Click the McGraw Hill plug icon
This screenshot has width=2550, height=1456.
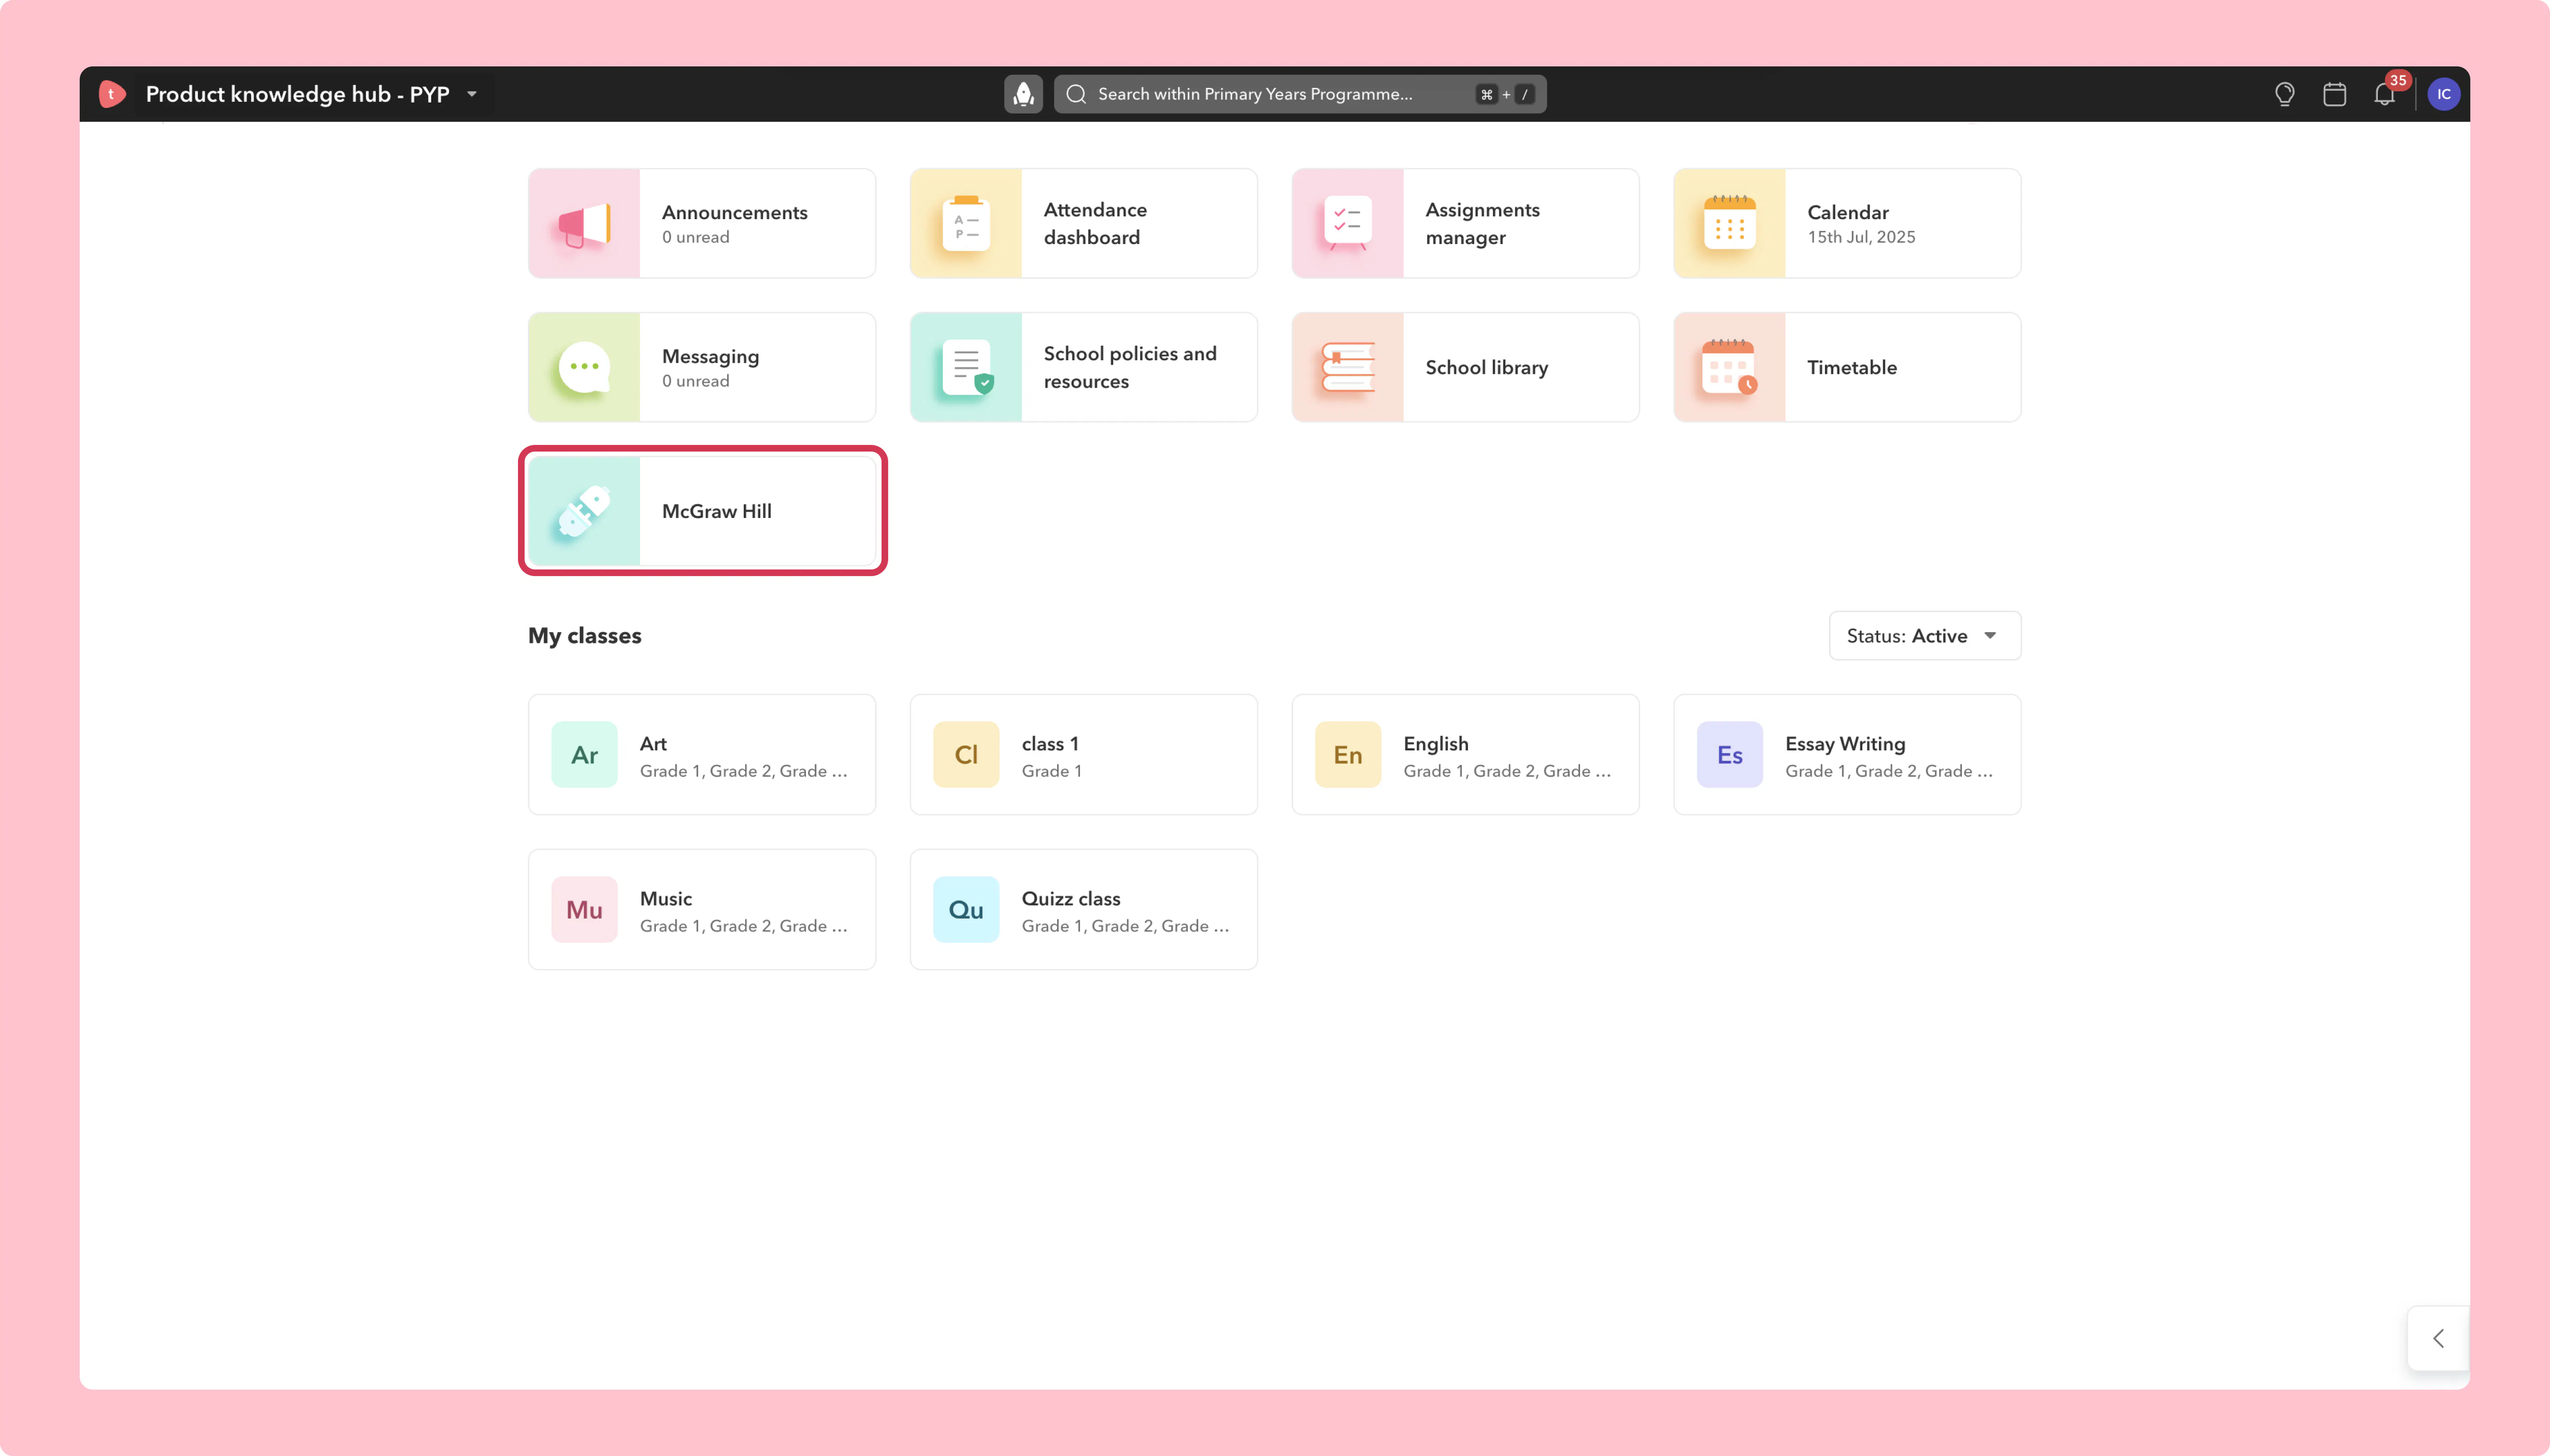coord(584,511)
